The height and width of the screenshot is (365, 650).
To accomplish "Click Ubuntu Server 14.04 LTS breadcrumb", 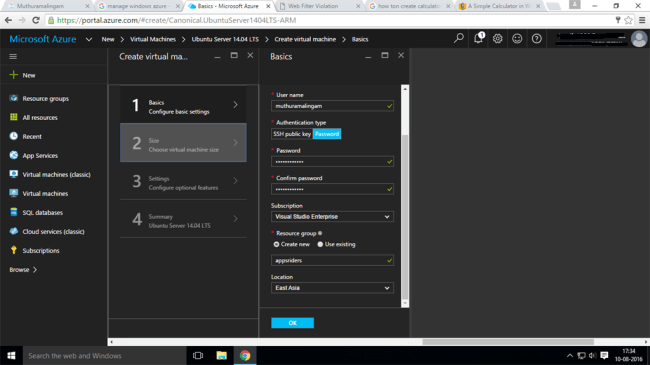I will [x=225, y=39].
